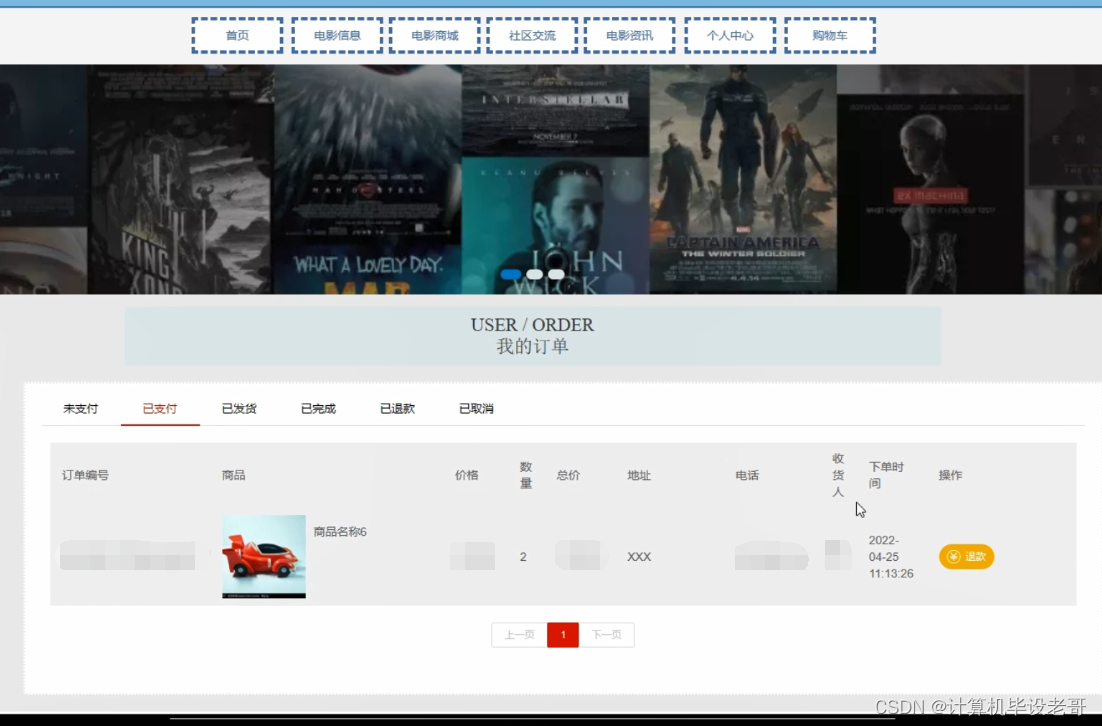Show 已发货 orders
This screenshot has width=1102, height=726.
tap(239, 409)
